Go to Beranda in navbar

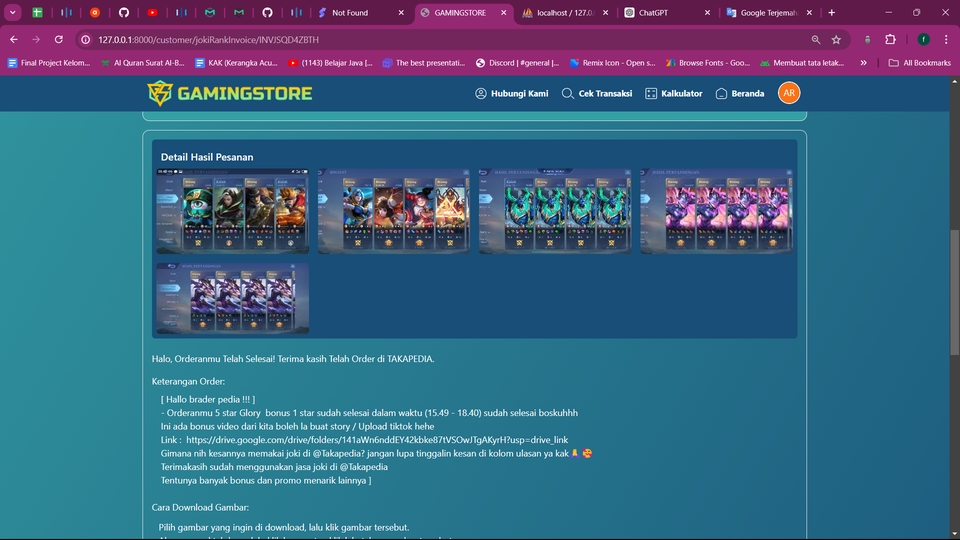(740, 93)
